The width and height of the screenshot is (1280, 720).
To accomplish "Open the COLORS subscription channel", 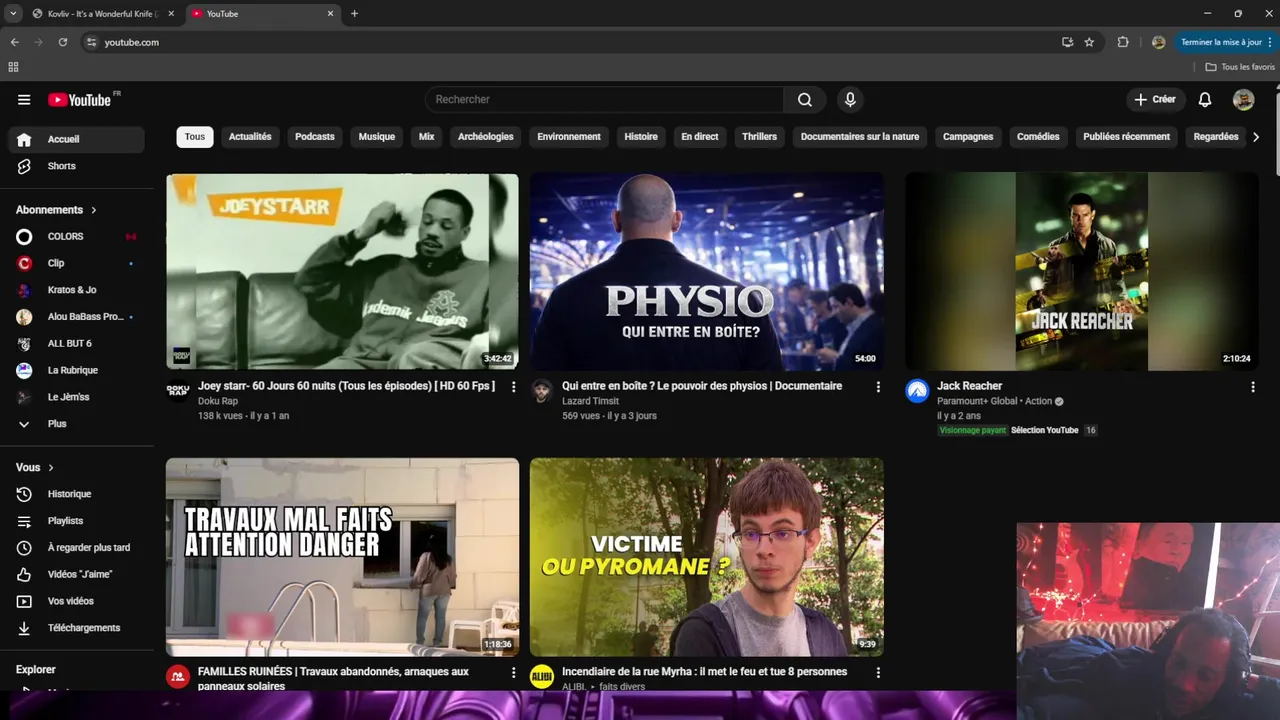I will click(76, 237).
